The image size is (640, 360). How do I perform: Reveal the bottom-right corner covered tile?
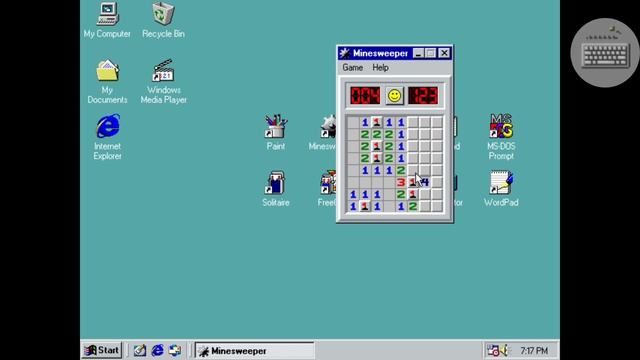click(437, 207)
